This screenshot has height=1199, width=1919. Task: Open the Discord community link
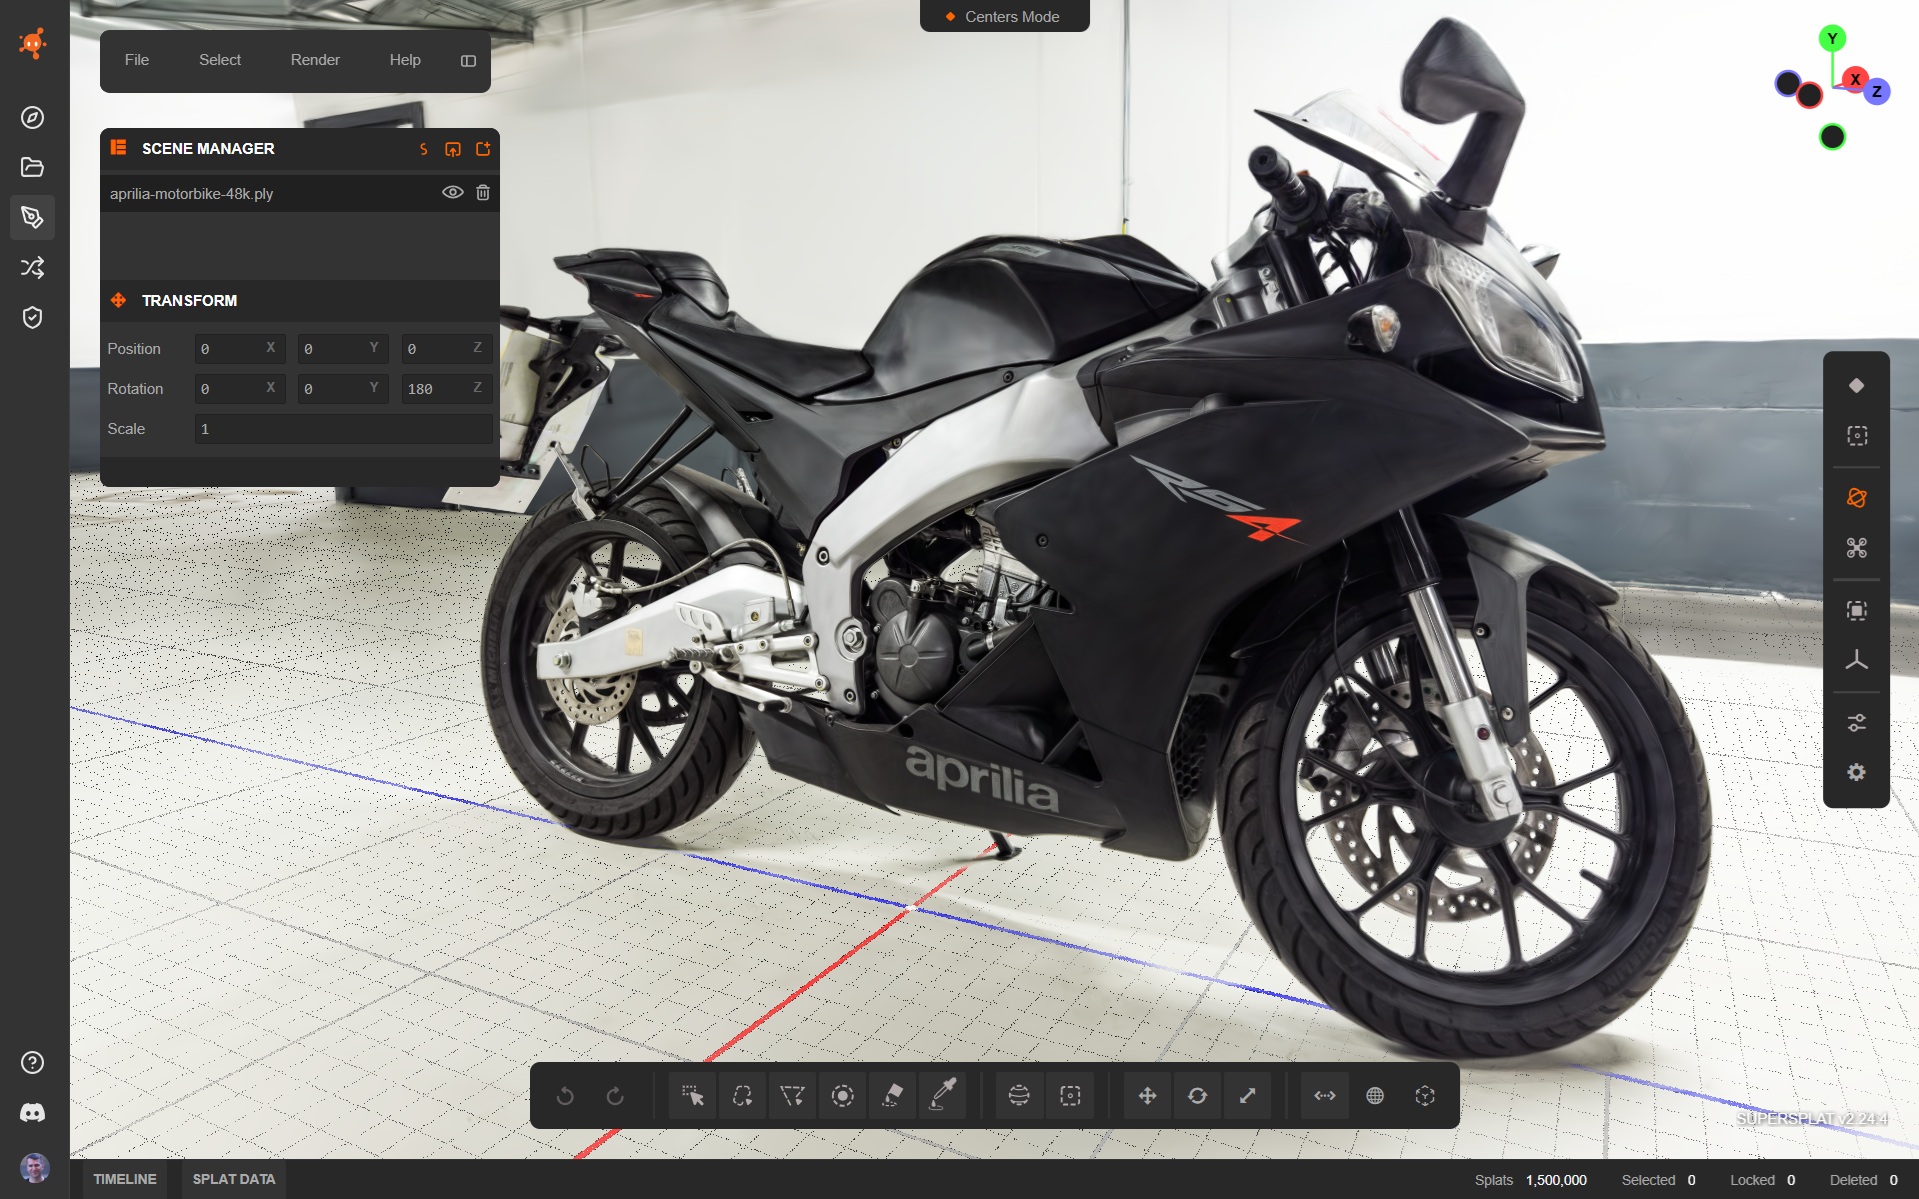(x=32, y=1112)
